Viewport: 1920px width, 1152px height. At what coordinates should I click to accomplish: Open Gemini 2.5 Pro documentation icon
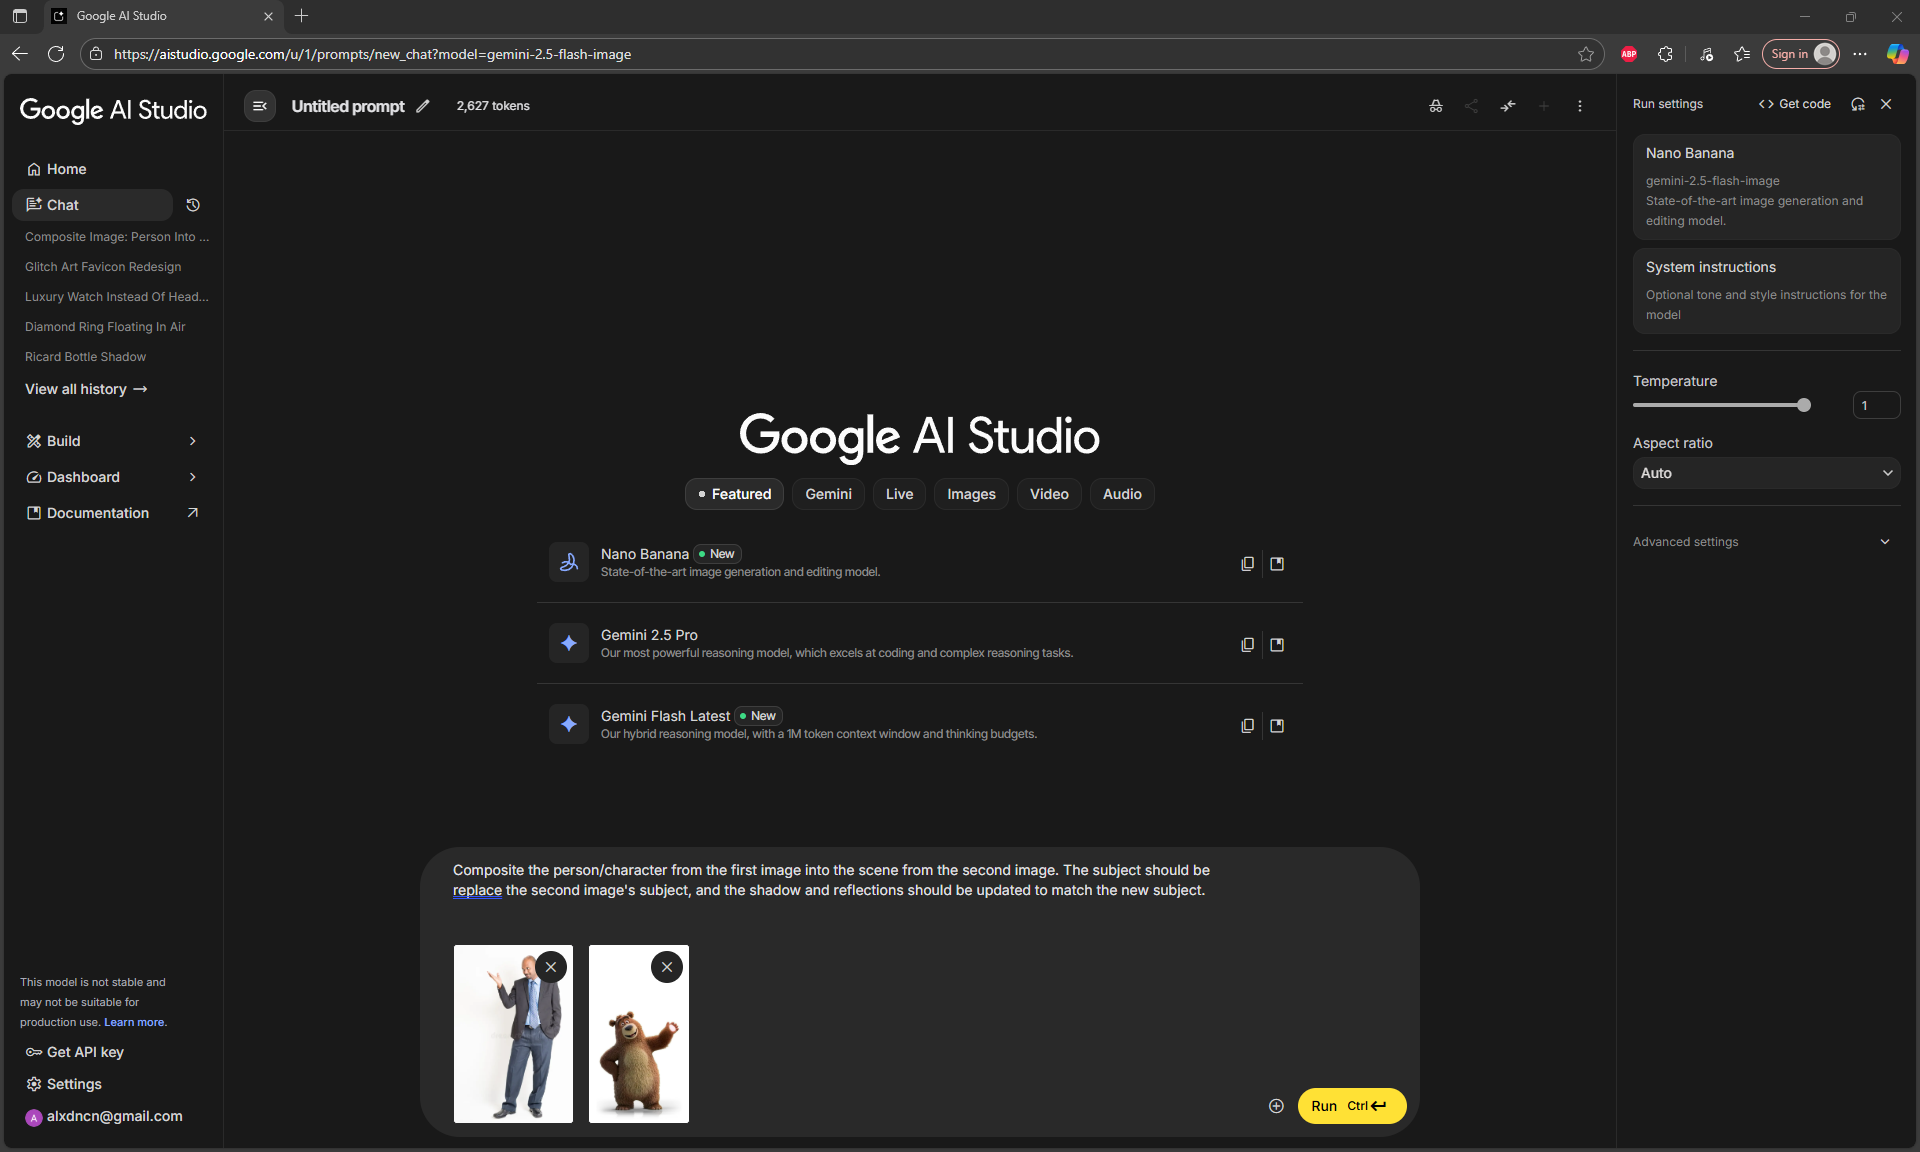pos(1277,645)
